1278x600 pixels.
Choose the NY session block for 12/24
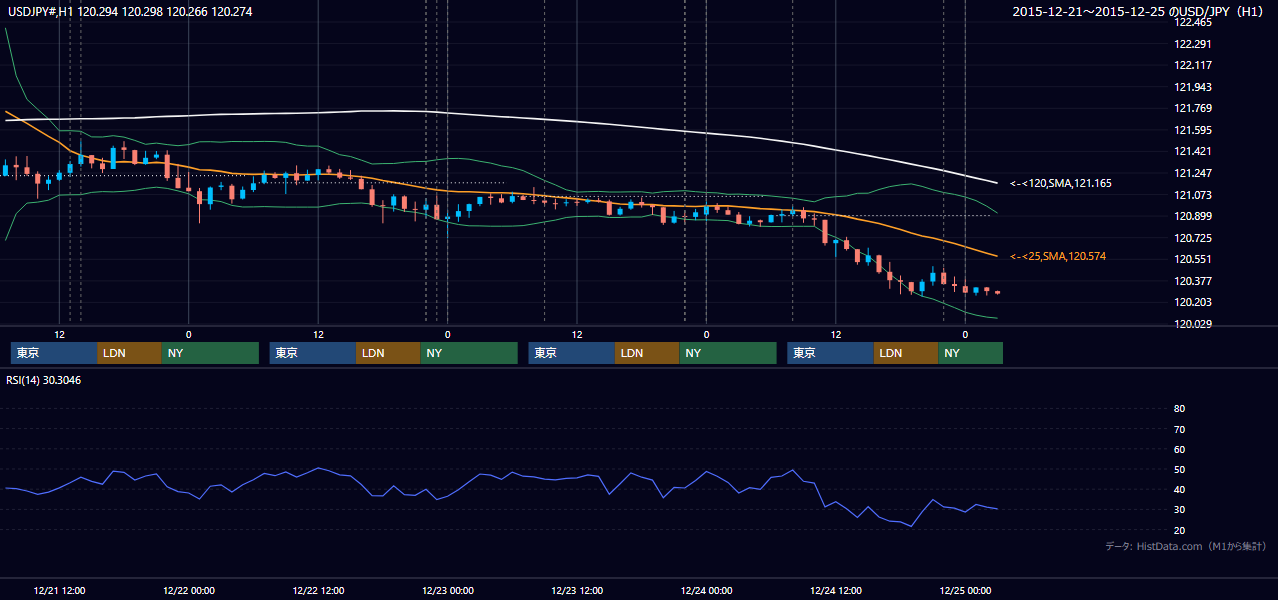(x=971, y=353)
